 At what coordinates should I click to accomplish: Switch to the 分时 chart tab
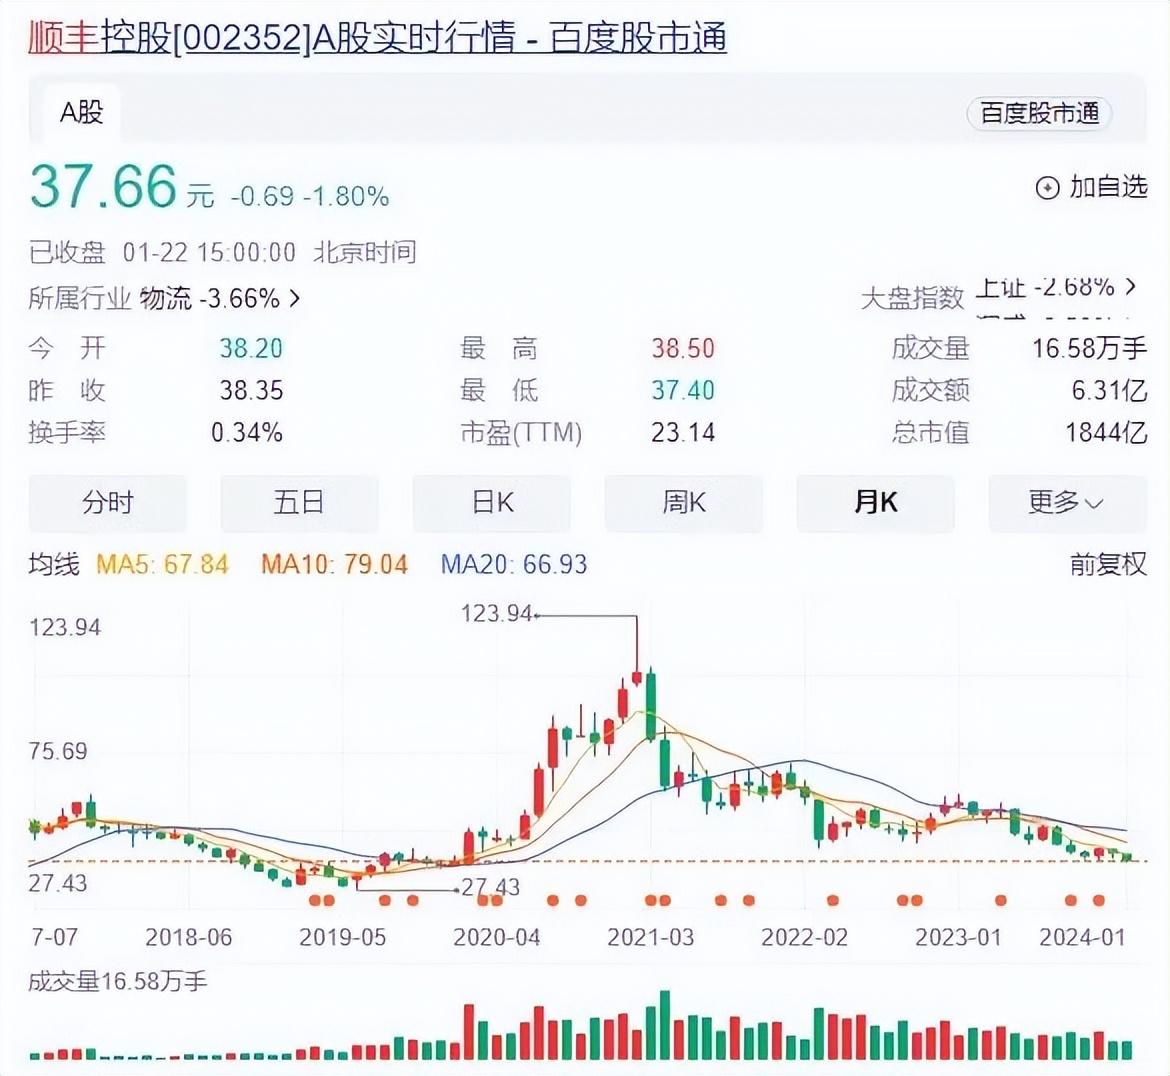coord(108,503)
